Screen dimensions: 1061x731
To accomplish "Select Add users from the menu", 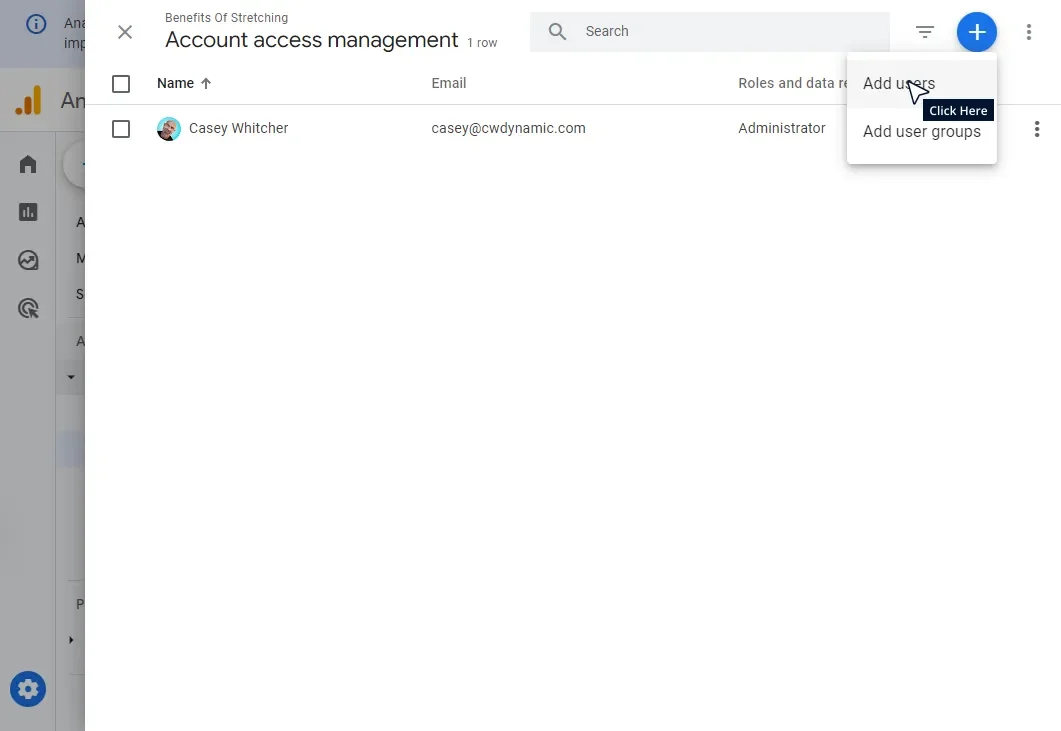I will click(x=898, y=83).
